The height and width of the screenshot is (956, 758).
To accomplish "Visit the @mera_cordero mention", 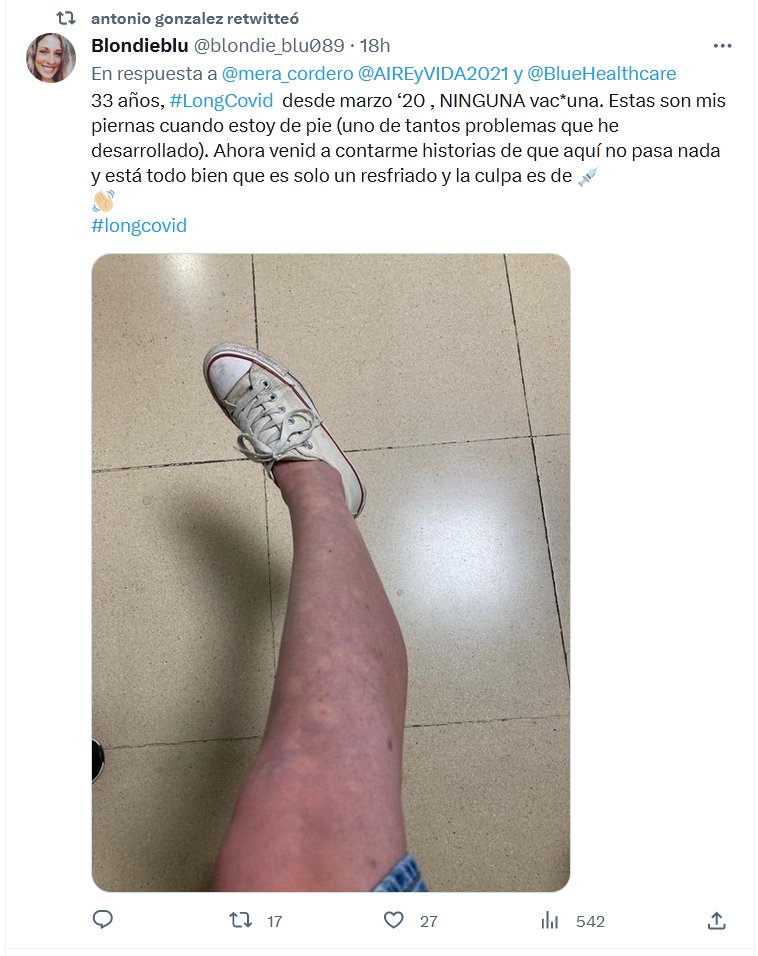I will click(x=287, y=74).
